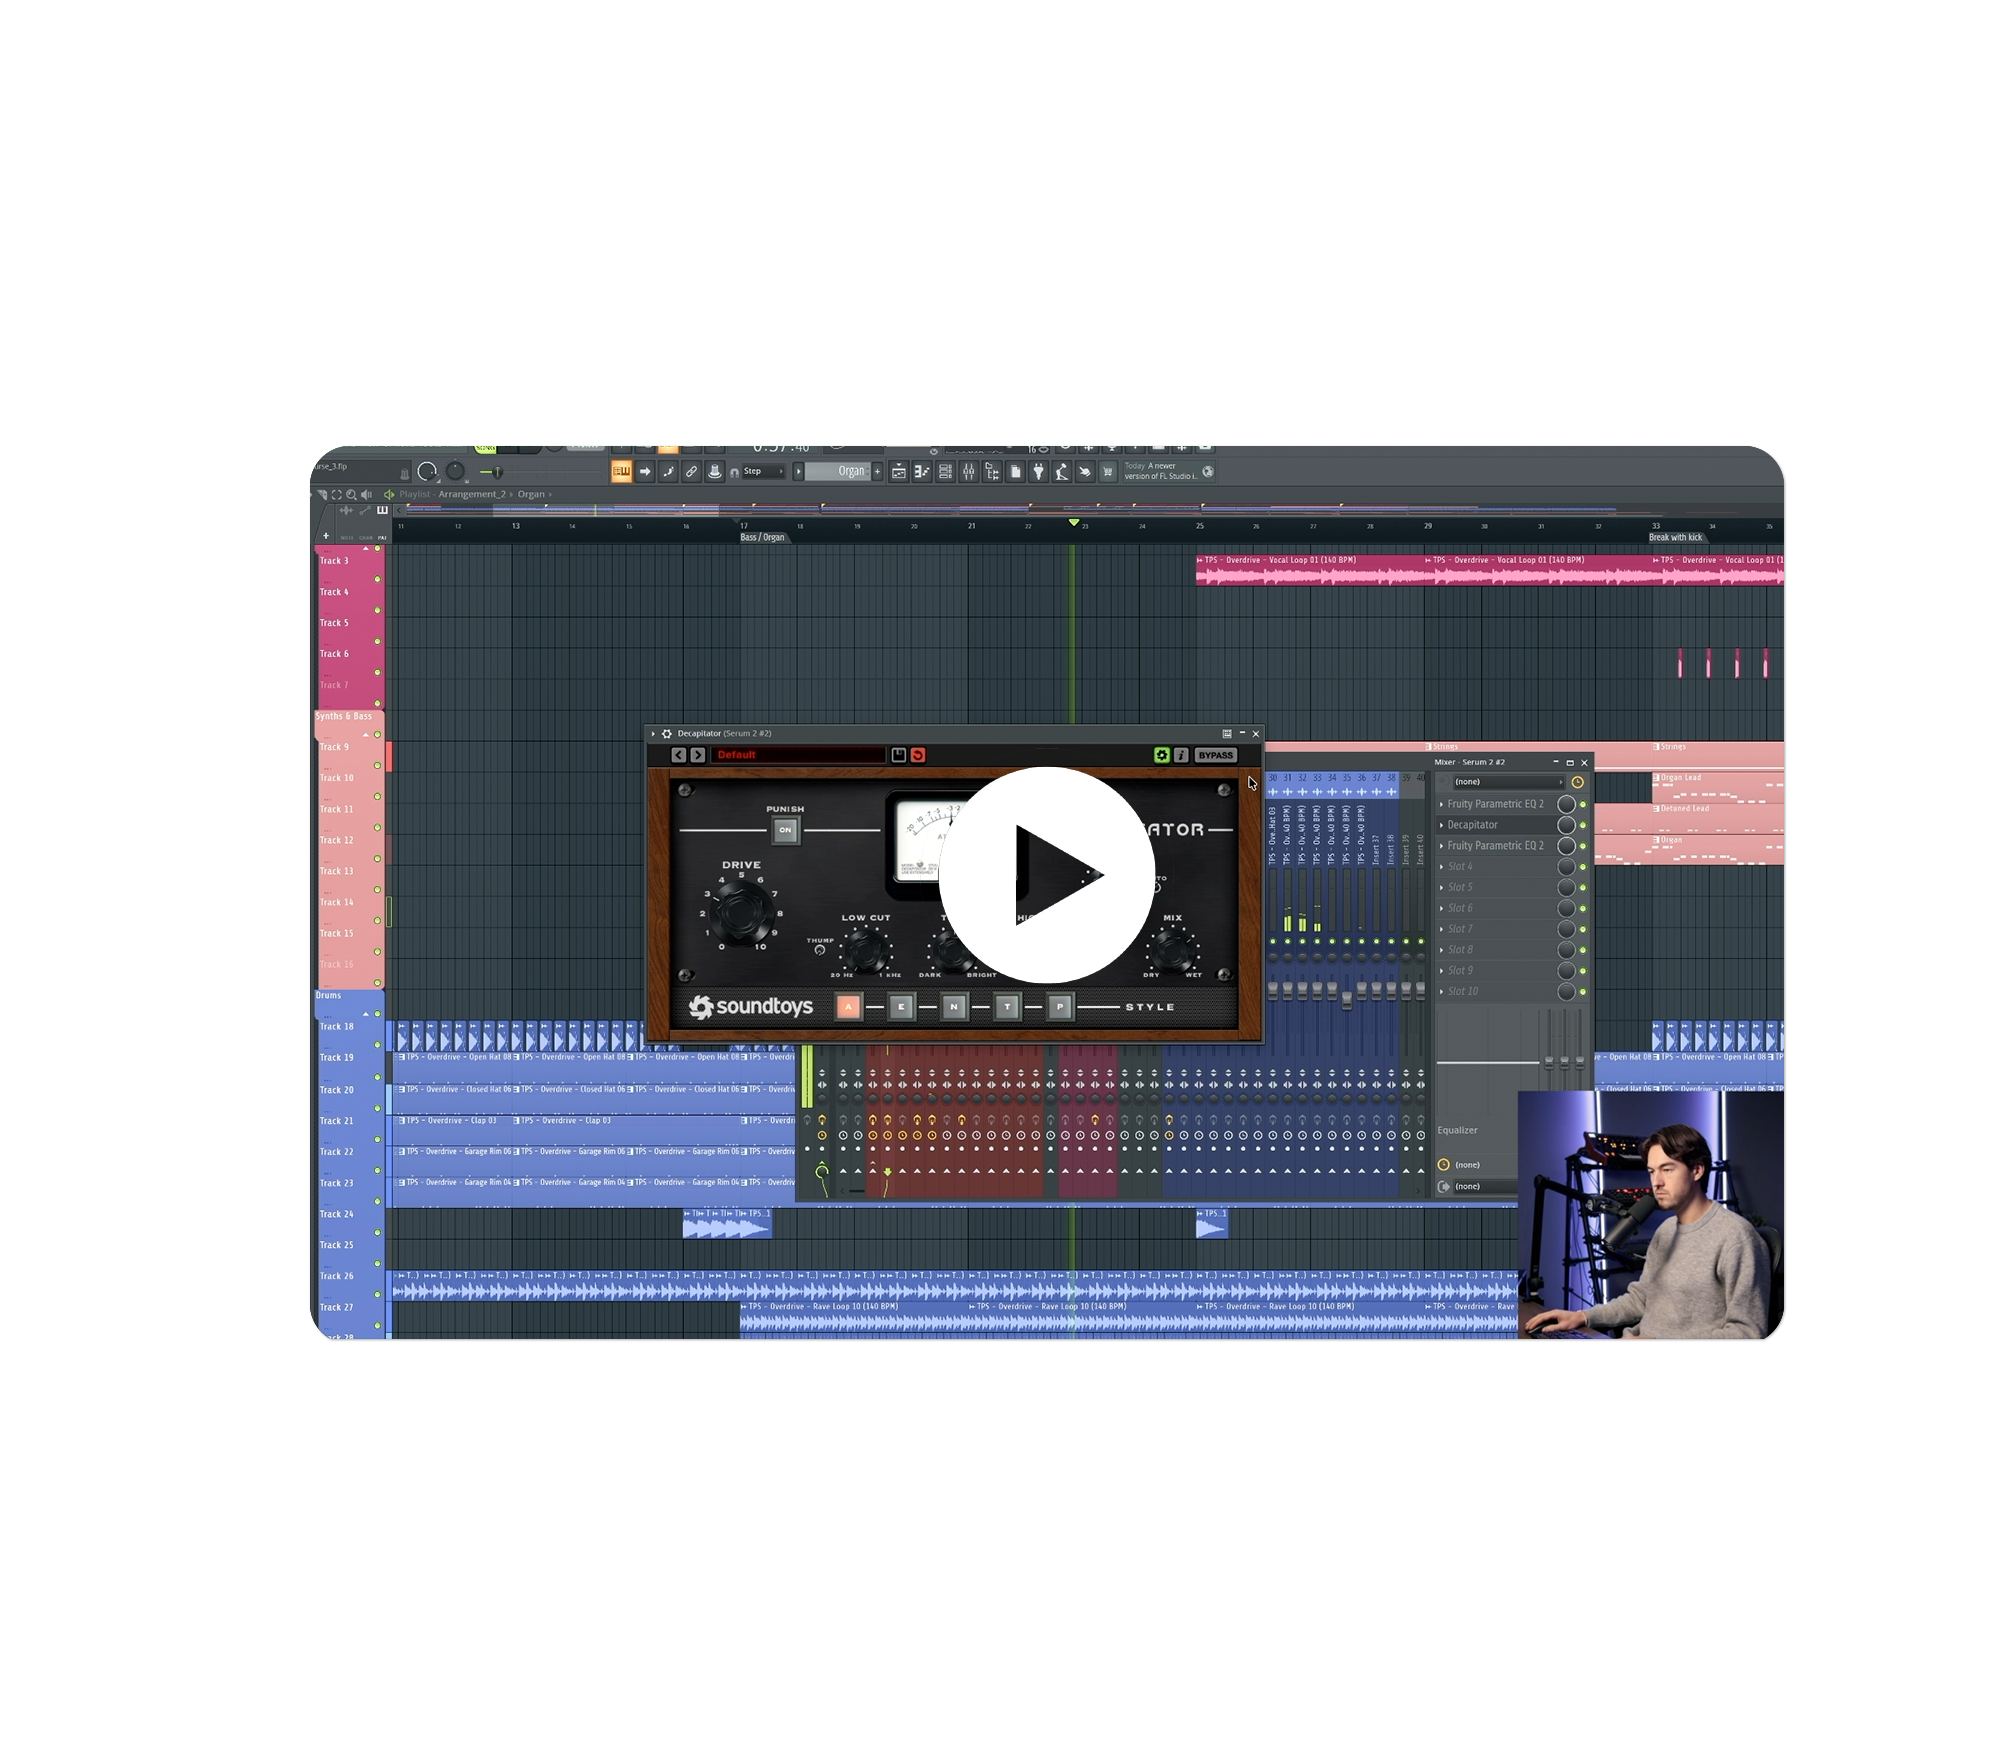Click the MIX dry/wet knob
The height and width of the screenshot is (1750, 2000).
1172,949
